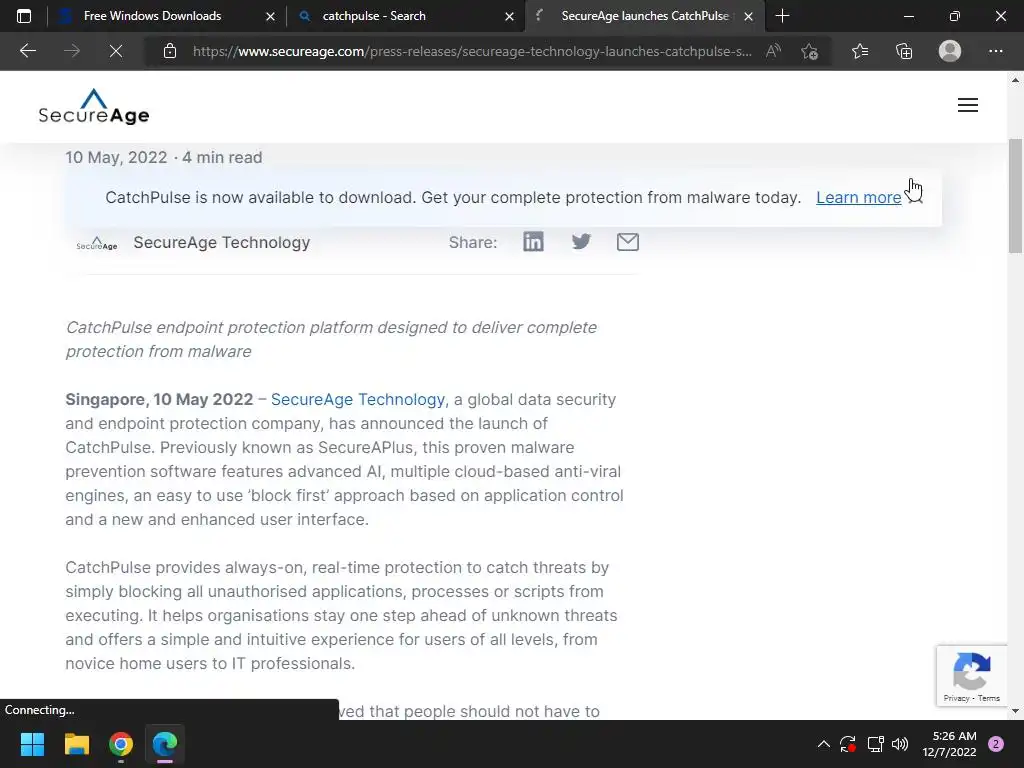Share article on Twitter
This screenshot has height=768, width=1024.
tap(581, 242)
